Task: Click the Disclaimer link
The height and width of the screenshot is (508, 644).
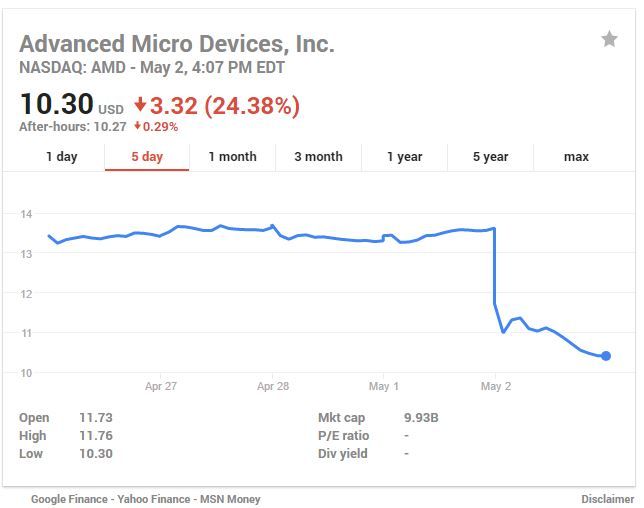Action: point(607,498)
